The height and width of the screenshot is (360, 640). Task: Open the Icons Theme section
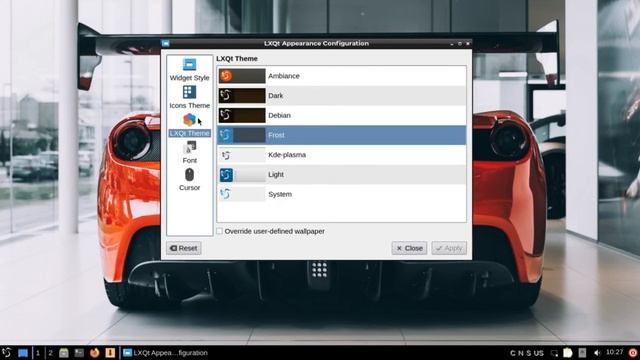(189, 97)
